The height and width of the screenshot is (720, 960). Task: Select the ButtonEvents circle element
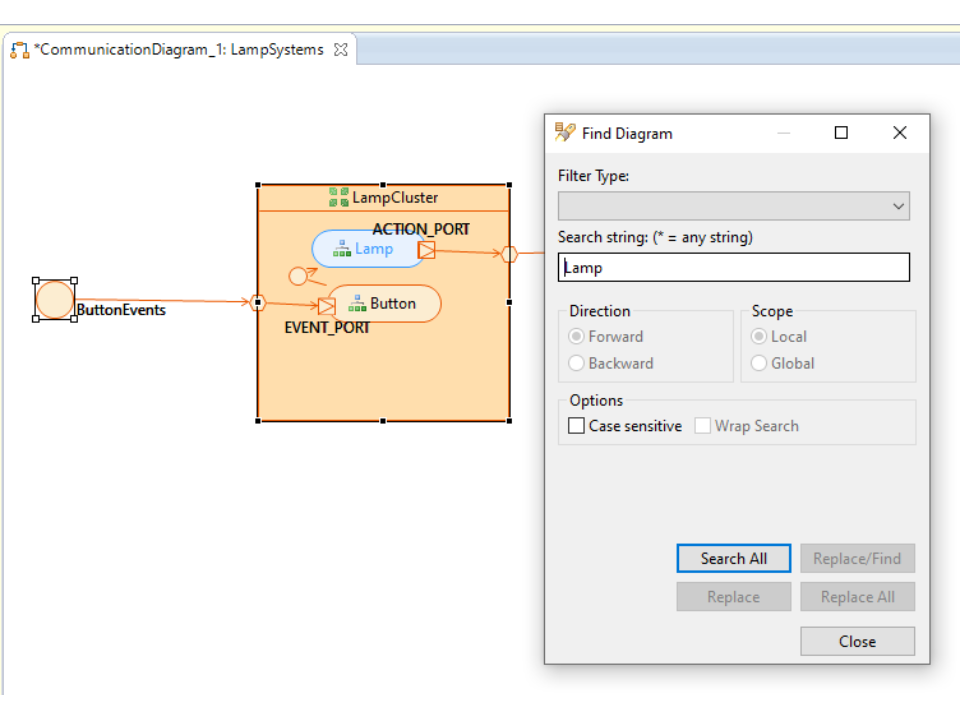(x=54, y=300)
